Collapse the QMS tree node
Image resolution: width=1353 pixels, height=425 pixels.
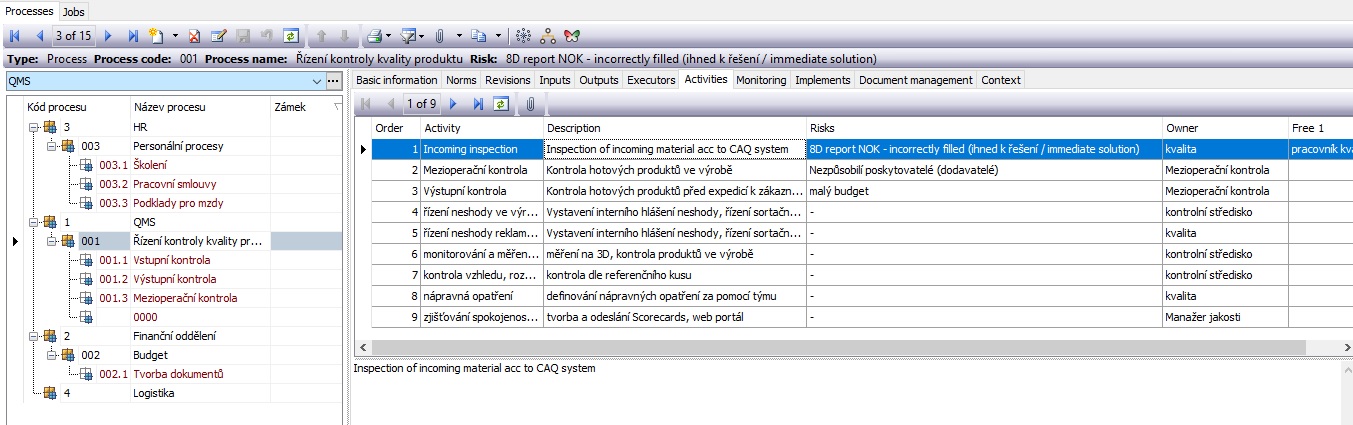[34, 222]
